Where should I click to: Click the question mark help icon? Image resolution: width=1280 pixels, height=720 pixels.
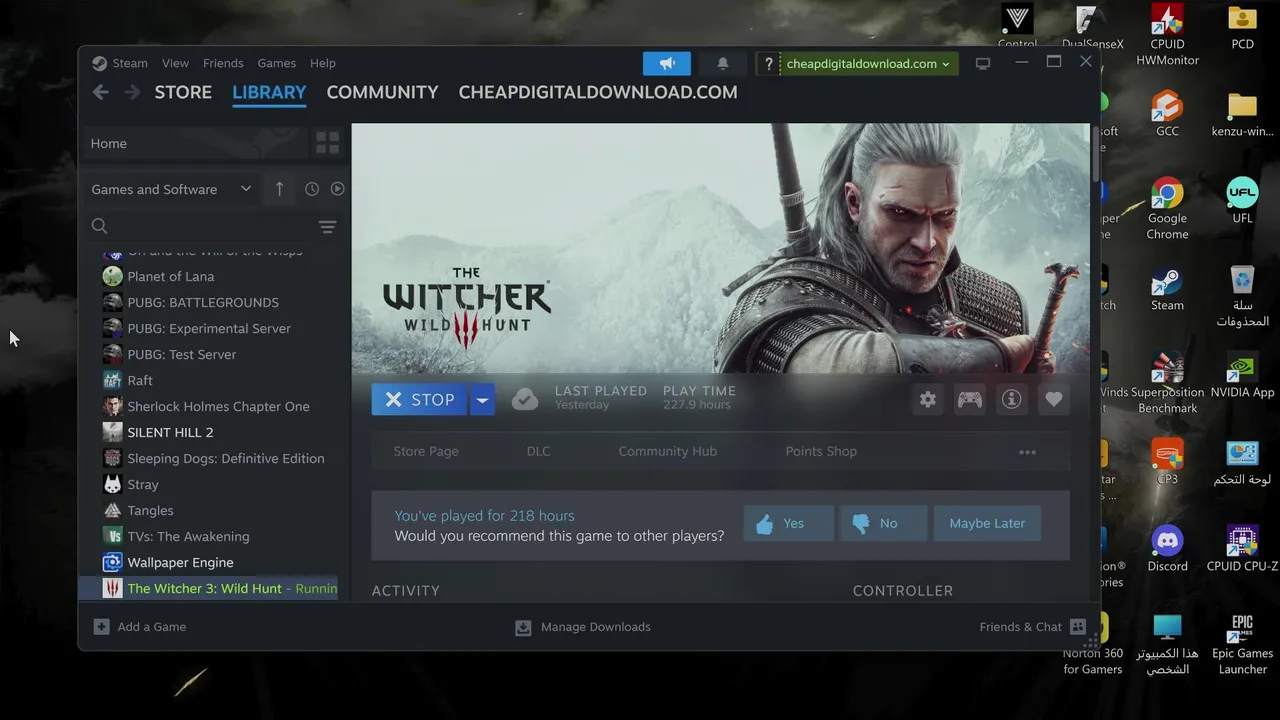(768, 63)
